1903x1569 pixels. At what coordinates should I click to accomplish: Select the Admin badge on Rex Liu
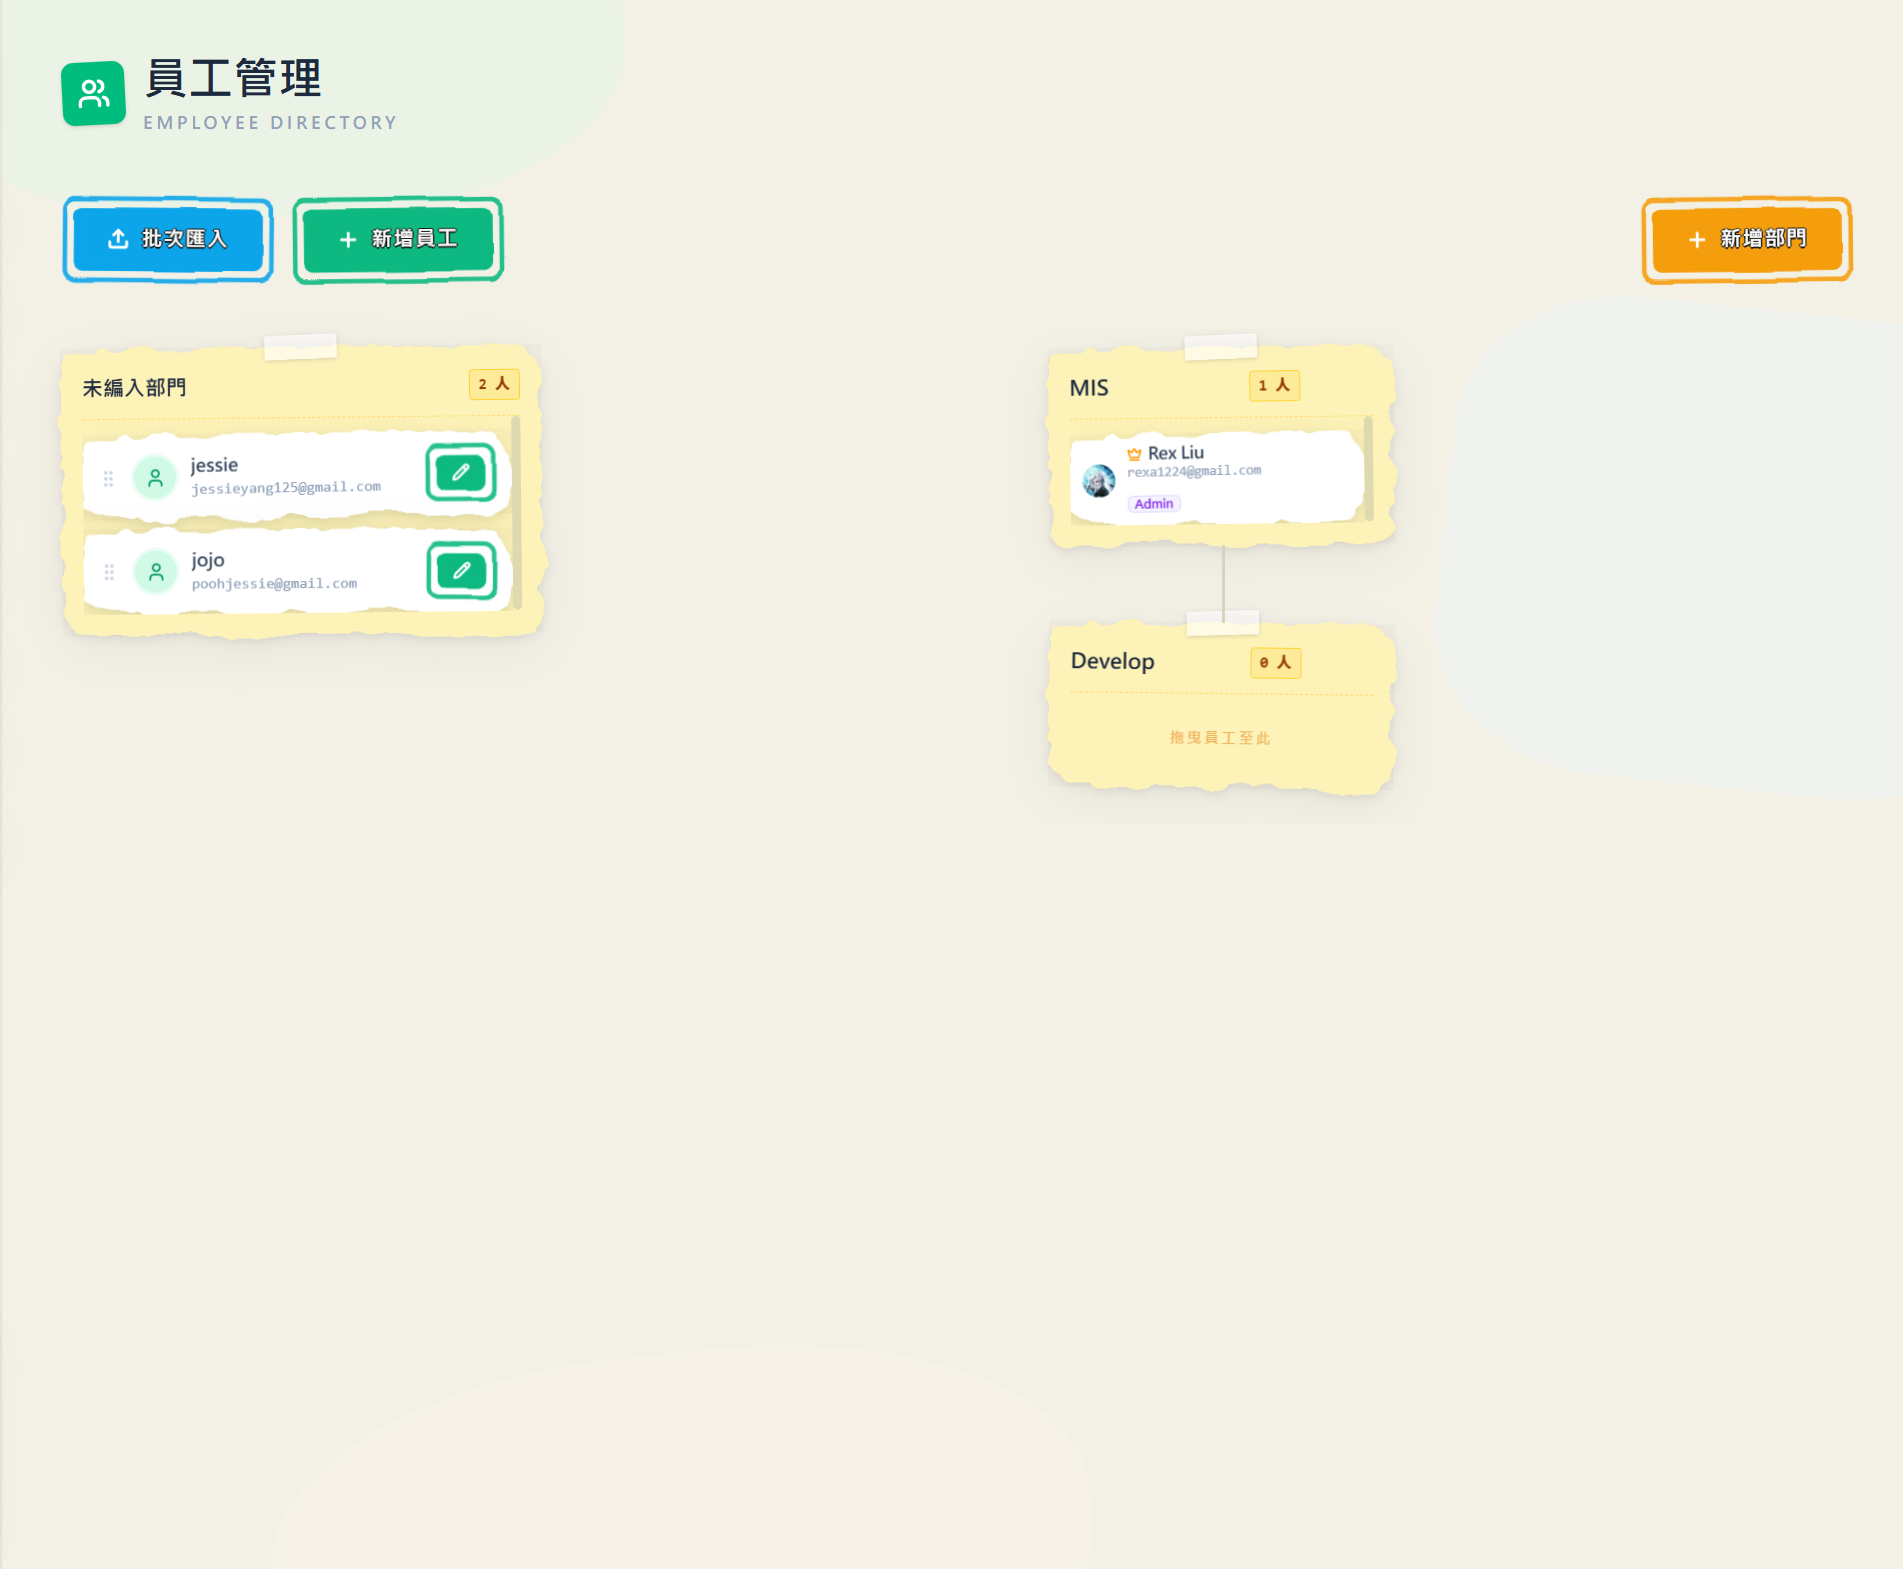pos(1154,504)
